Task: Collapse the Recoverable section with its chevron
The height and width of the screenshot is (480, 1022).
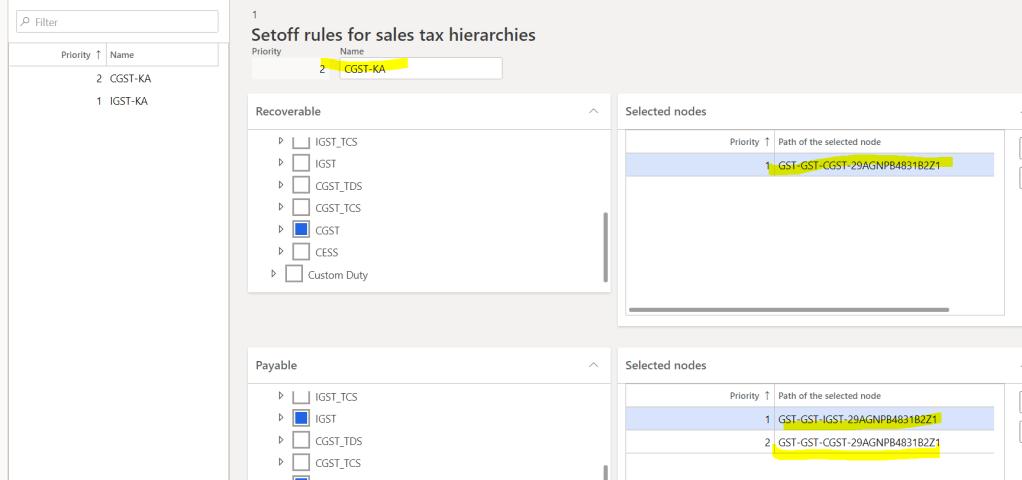Action: pos(593,111)
